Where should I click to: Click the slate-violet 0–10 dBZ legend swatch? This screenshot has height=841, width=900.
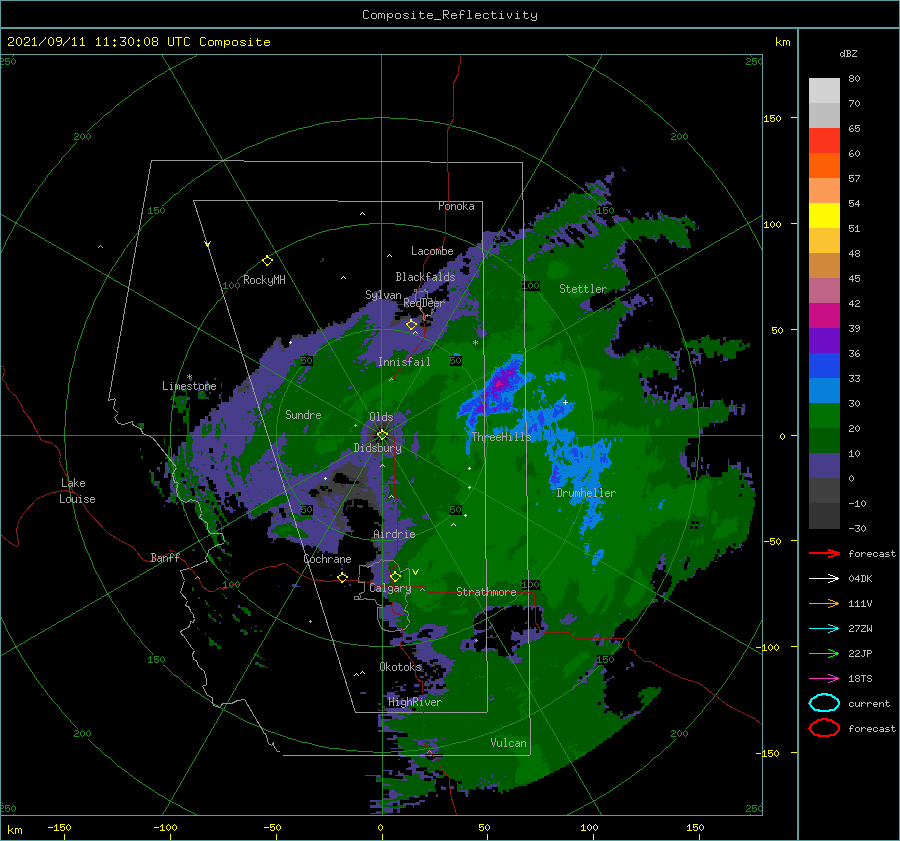point(824,466)
